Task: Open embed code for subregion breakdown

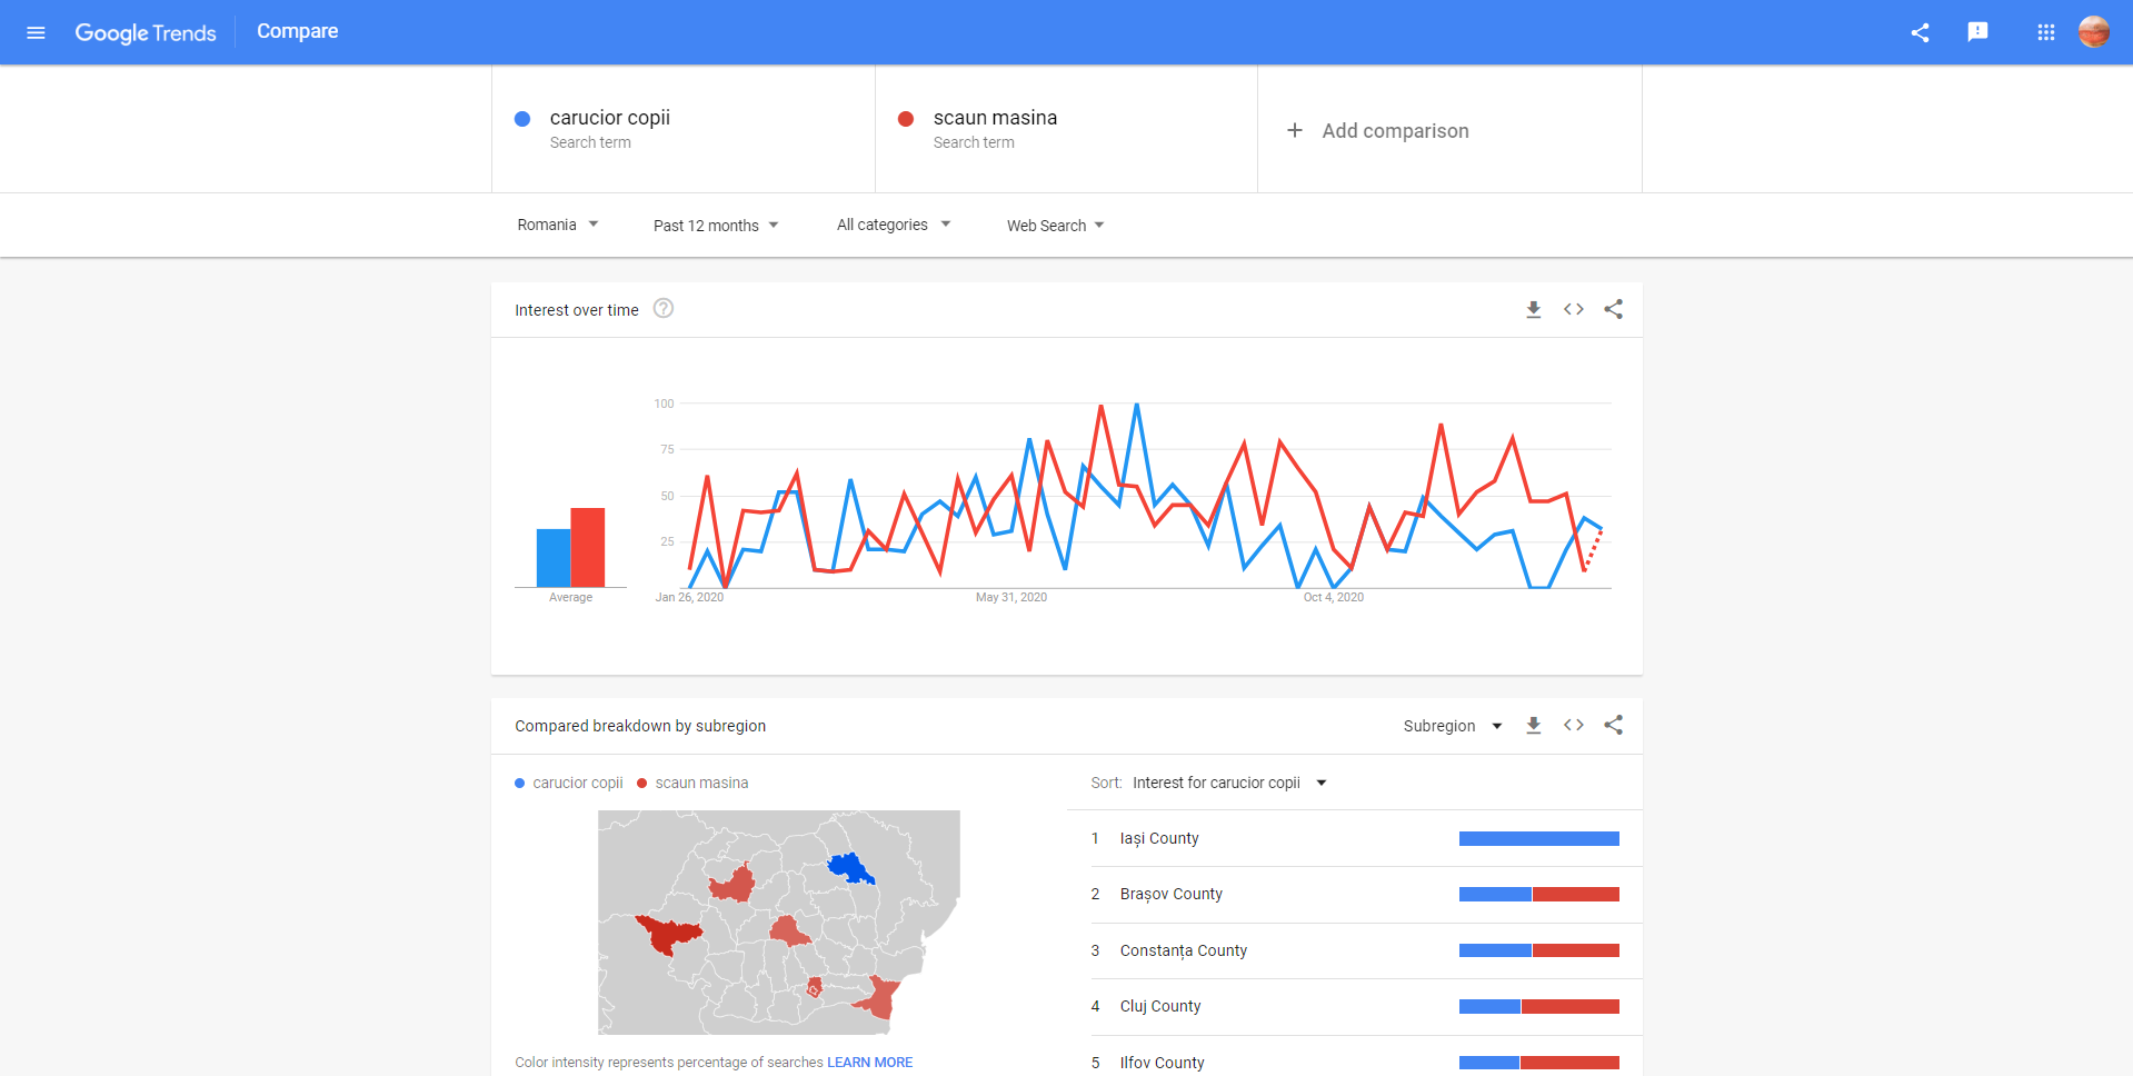Action: (1573, 726)
